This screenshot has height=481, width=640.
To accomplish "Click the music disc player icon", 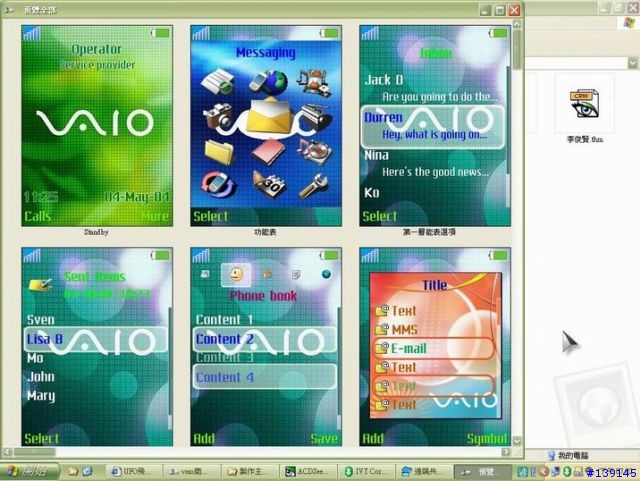I will coord(314,151).
